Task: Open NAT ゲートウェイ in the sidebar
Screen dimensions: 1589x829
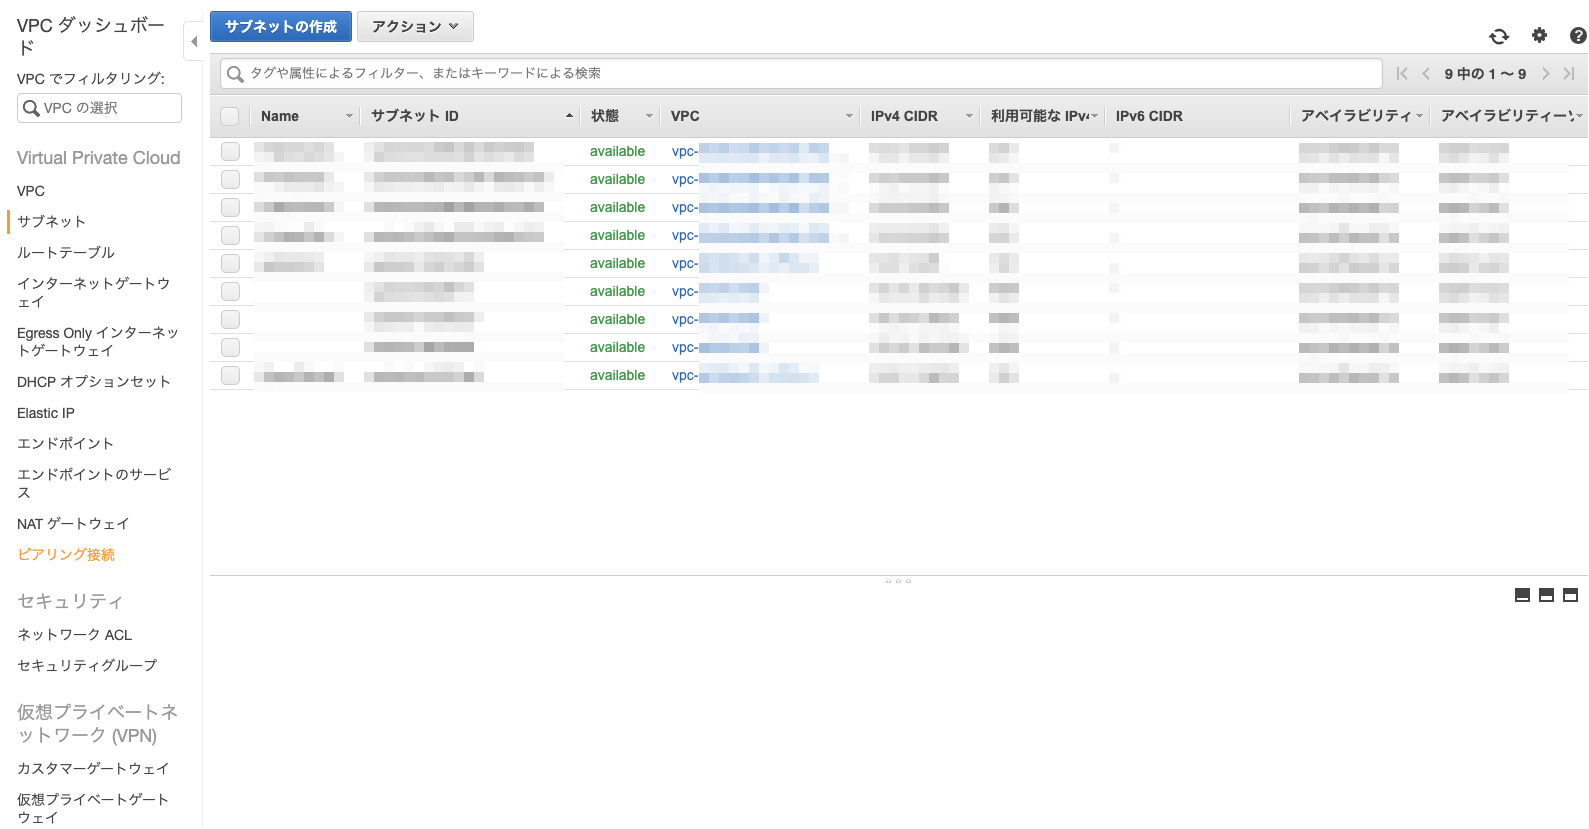Action: tap(73, 523)
